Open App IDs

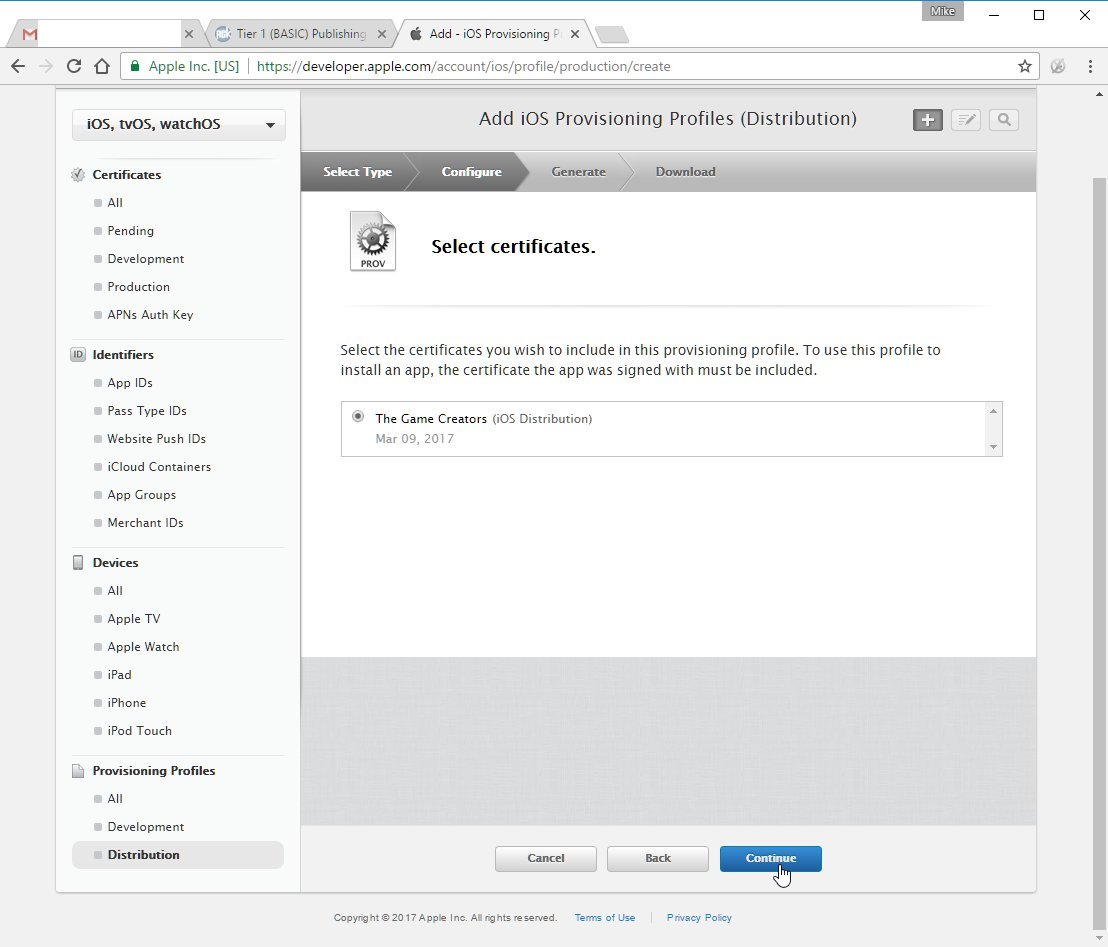[130, 383]
